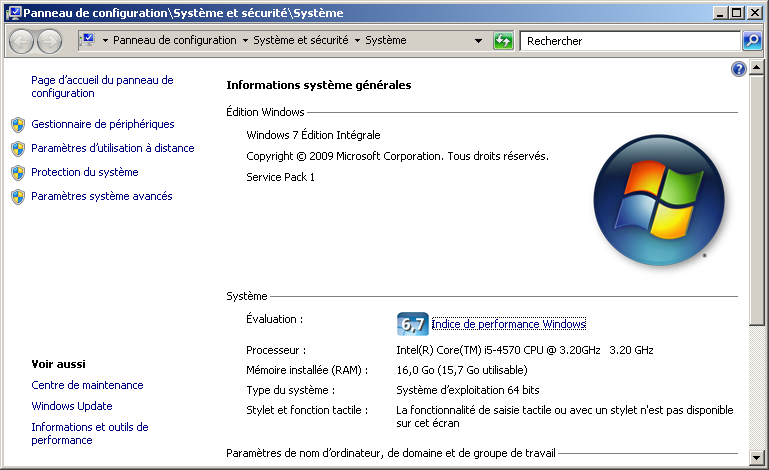Click the Intel Core i5-4570 processor value
The width and height of the screenshot is (769, 470).
pos(525,350)
